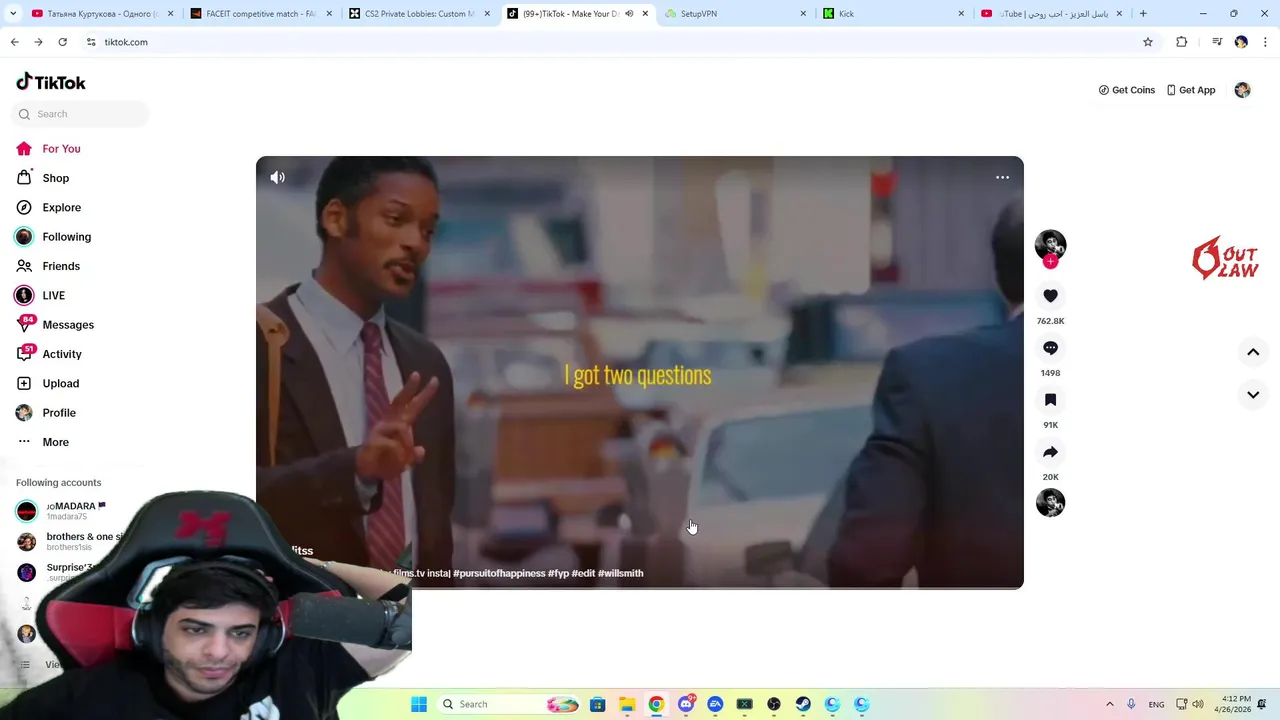Switch to the FACEIT competitive match tab

click(x=260, y=14)
